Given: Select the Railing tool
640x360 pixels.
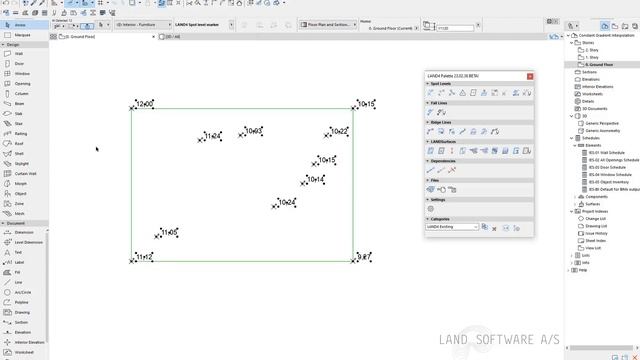Looking at the screenshot, I should [x=24, y=133].
